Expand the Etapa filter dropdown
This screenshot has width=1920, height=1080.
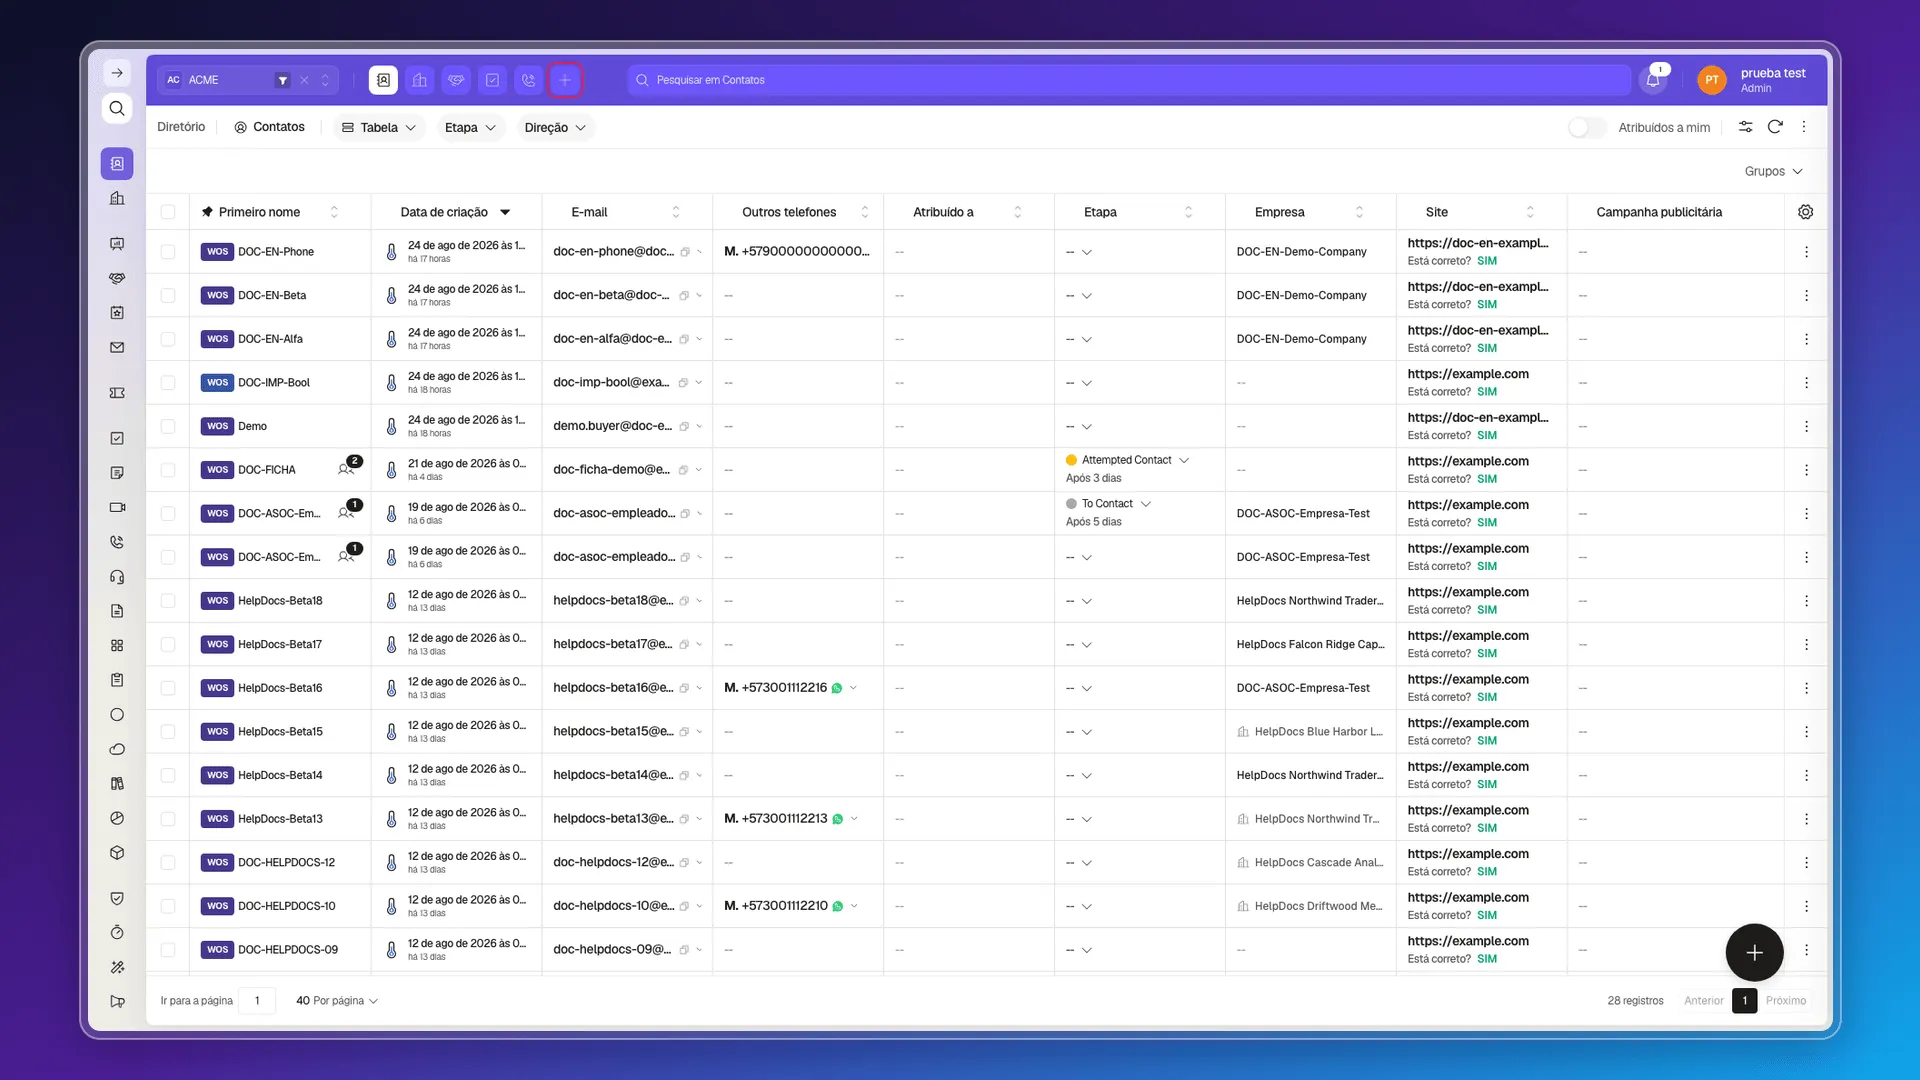(x=470, y=127)
